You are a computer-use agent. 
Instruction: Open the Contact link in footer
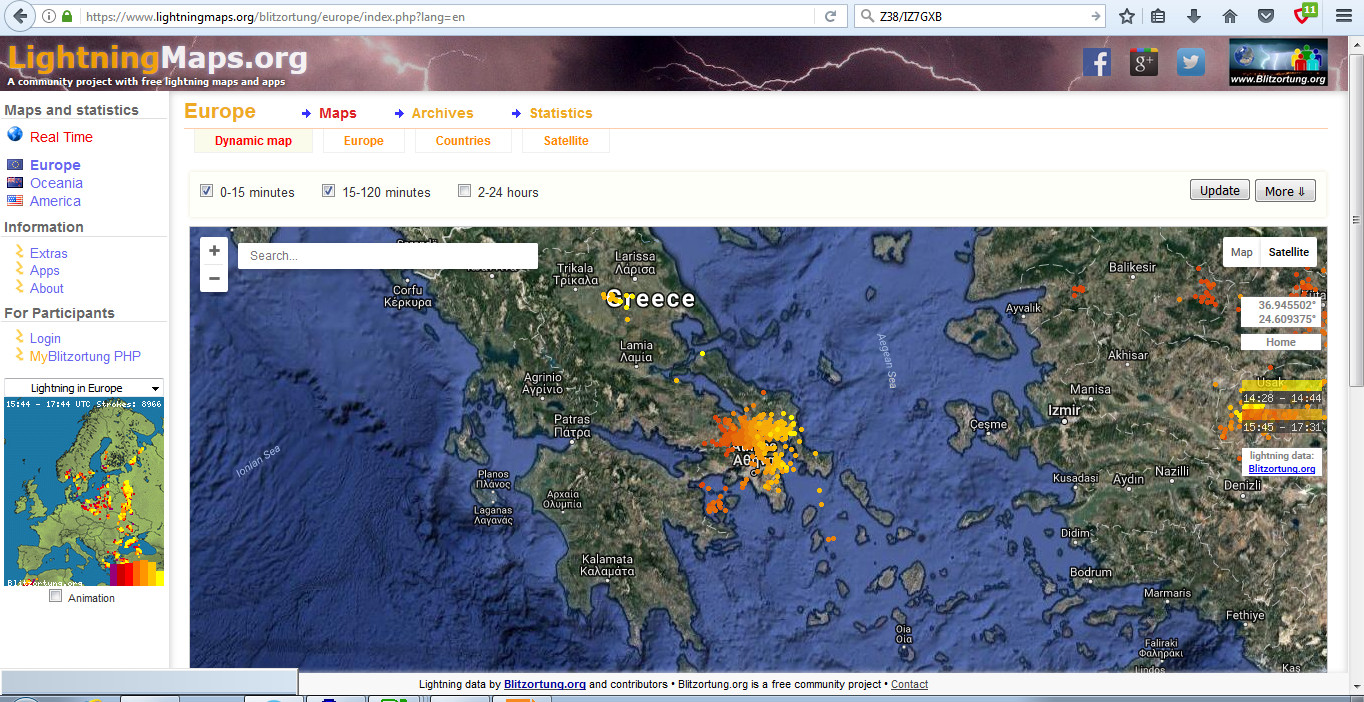pyautogui.click(x=909, y=684)
